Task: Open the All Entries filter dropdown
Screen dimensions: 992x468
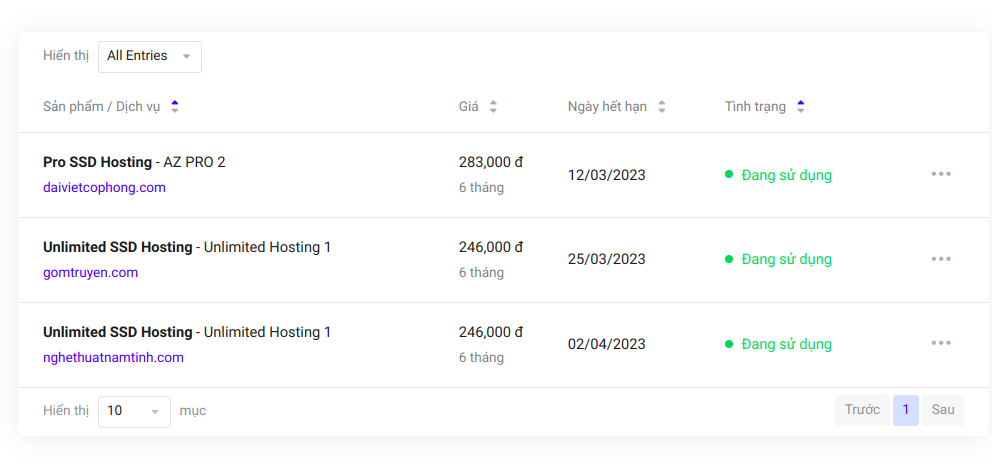Action: click(149, 57)
